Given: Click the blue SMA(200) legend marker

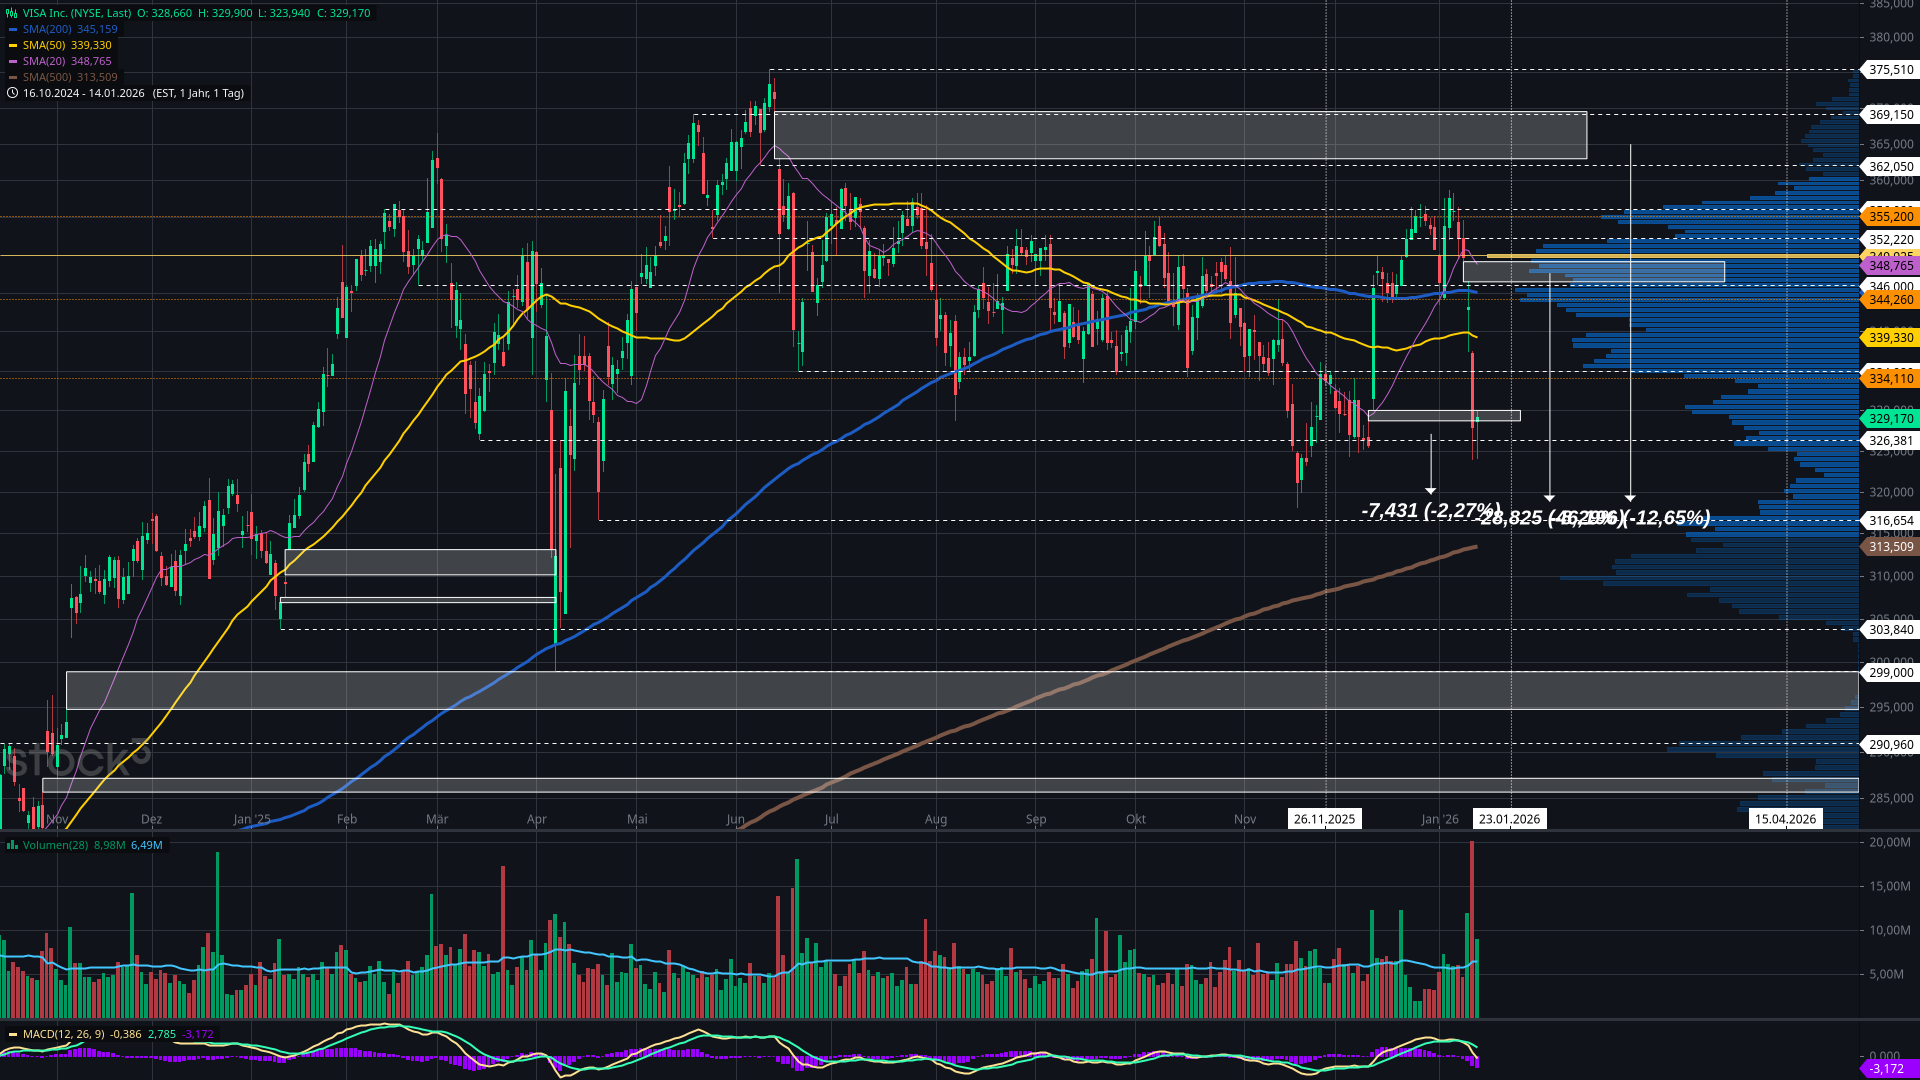Looking at the screenshot, I should click(13, 29).
